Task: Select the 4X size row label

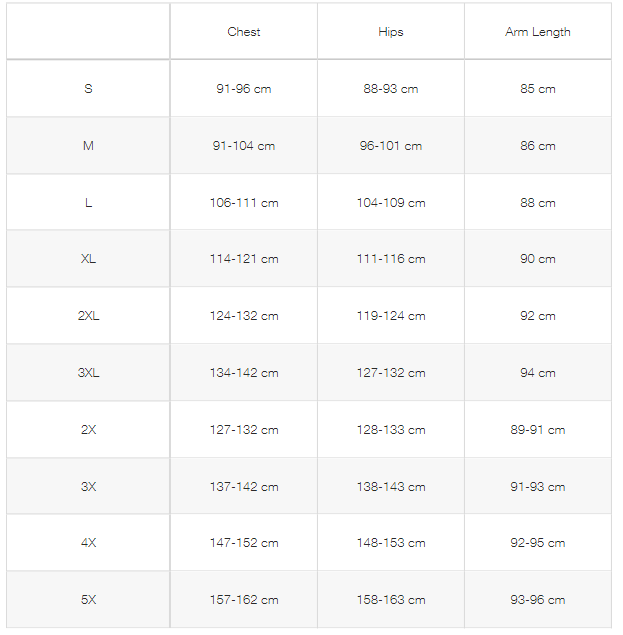Action: point(88,543)
